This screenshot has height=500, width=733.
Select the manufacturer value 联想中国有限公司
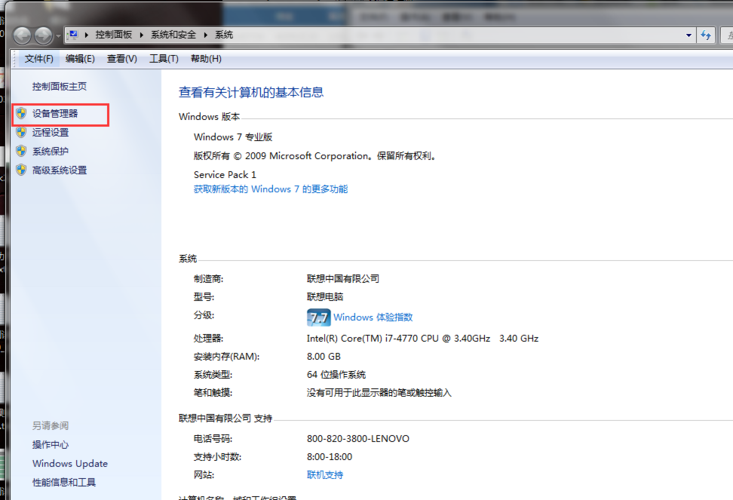tap(343, 279)
